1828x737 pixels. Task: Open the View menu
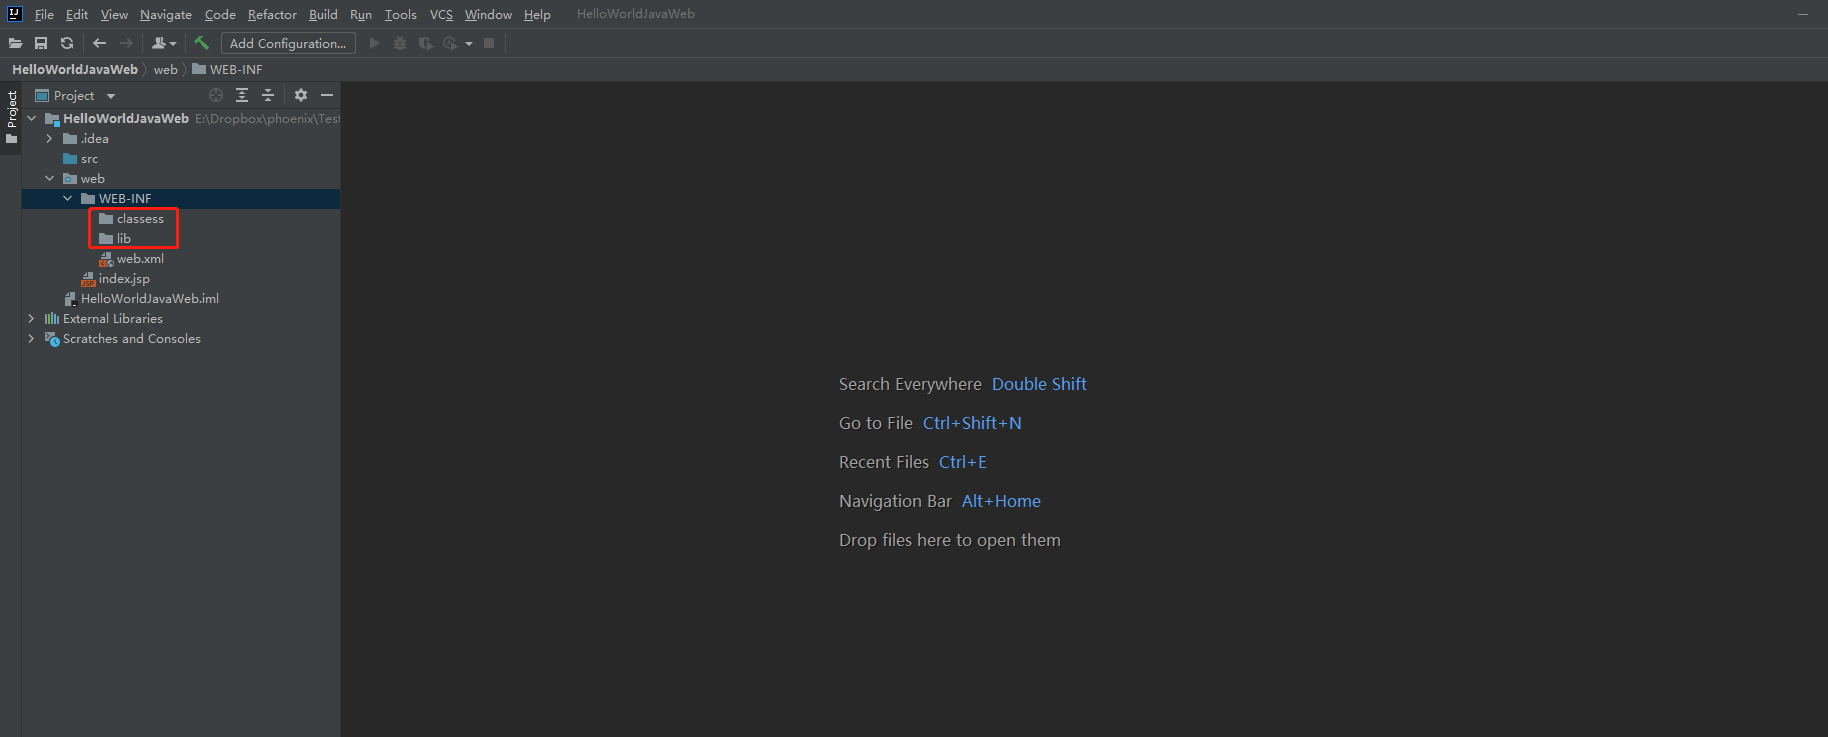click(114, 14)
